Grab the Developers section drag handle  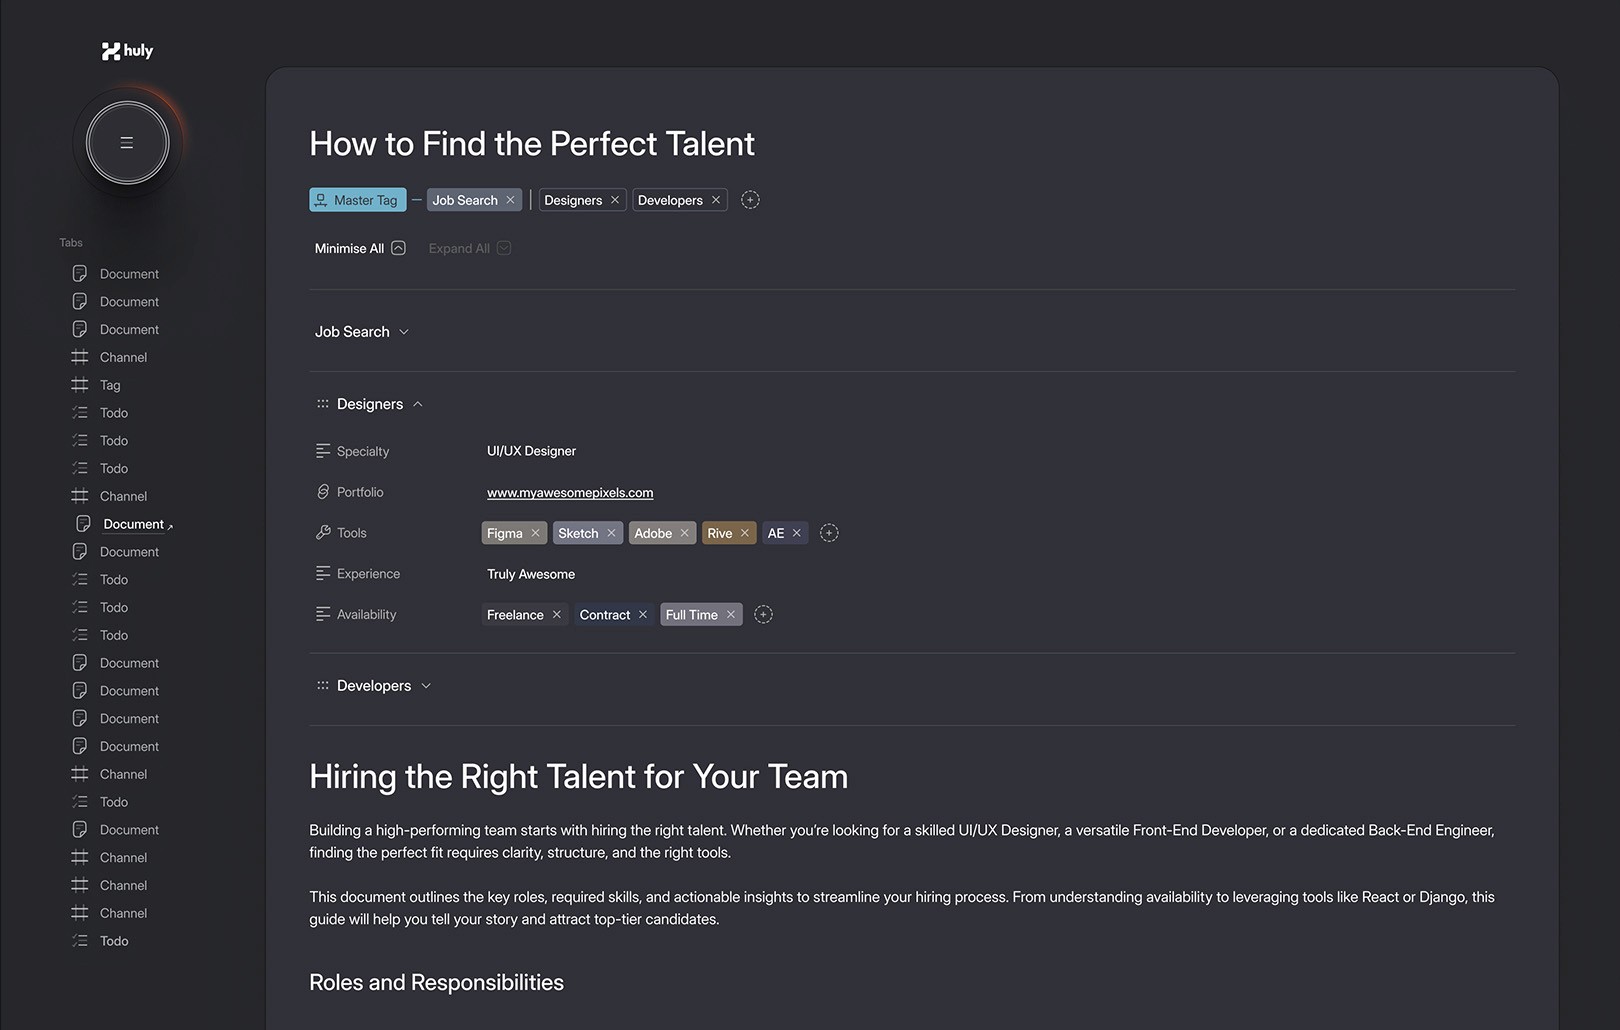coord(322,686)
